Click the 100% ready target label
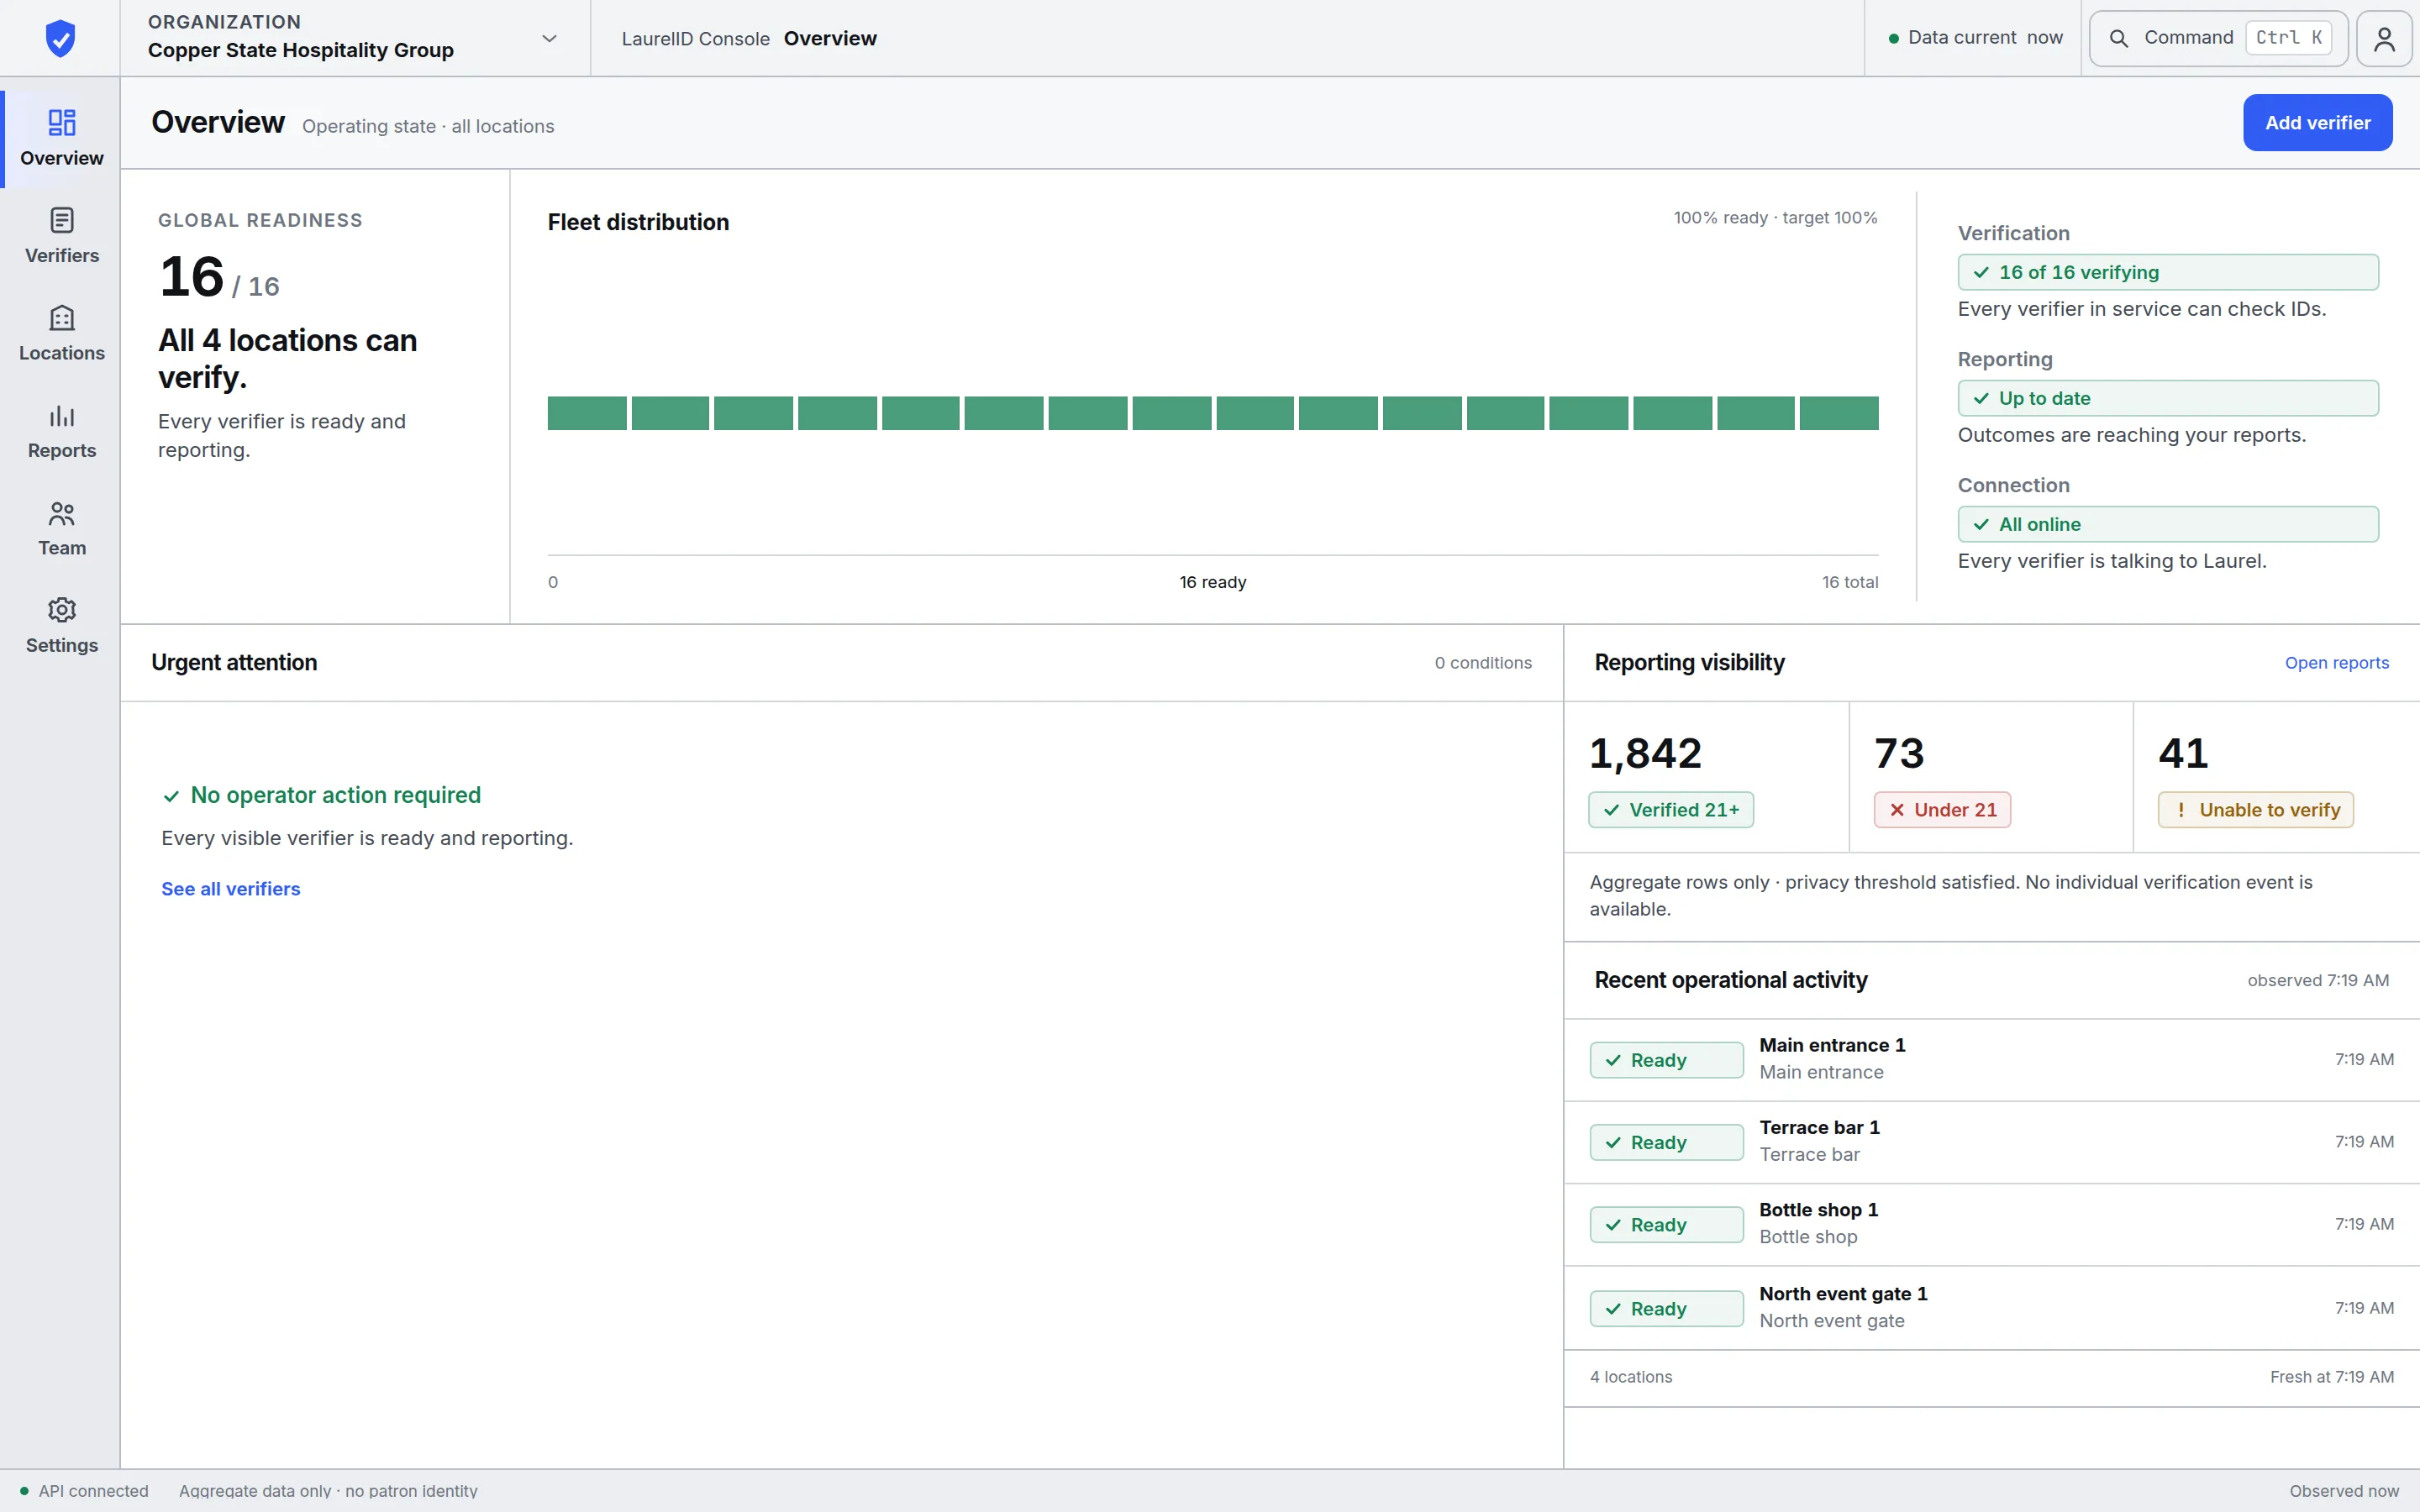This screenshot has height=1512, width=2420. click(1775, 218)
